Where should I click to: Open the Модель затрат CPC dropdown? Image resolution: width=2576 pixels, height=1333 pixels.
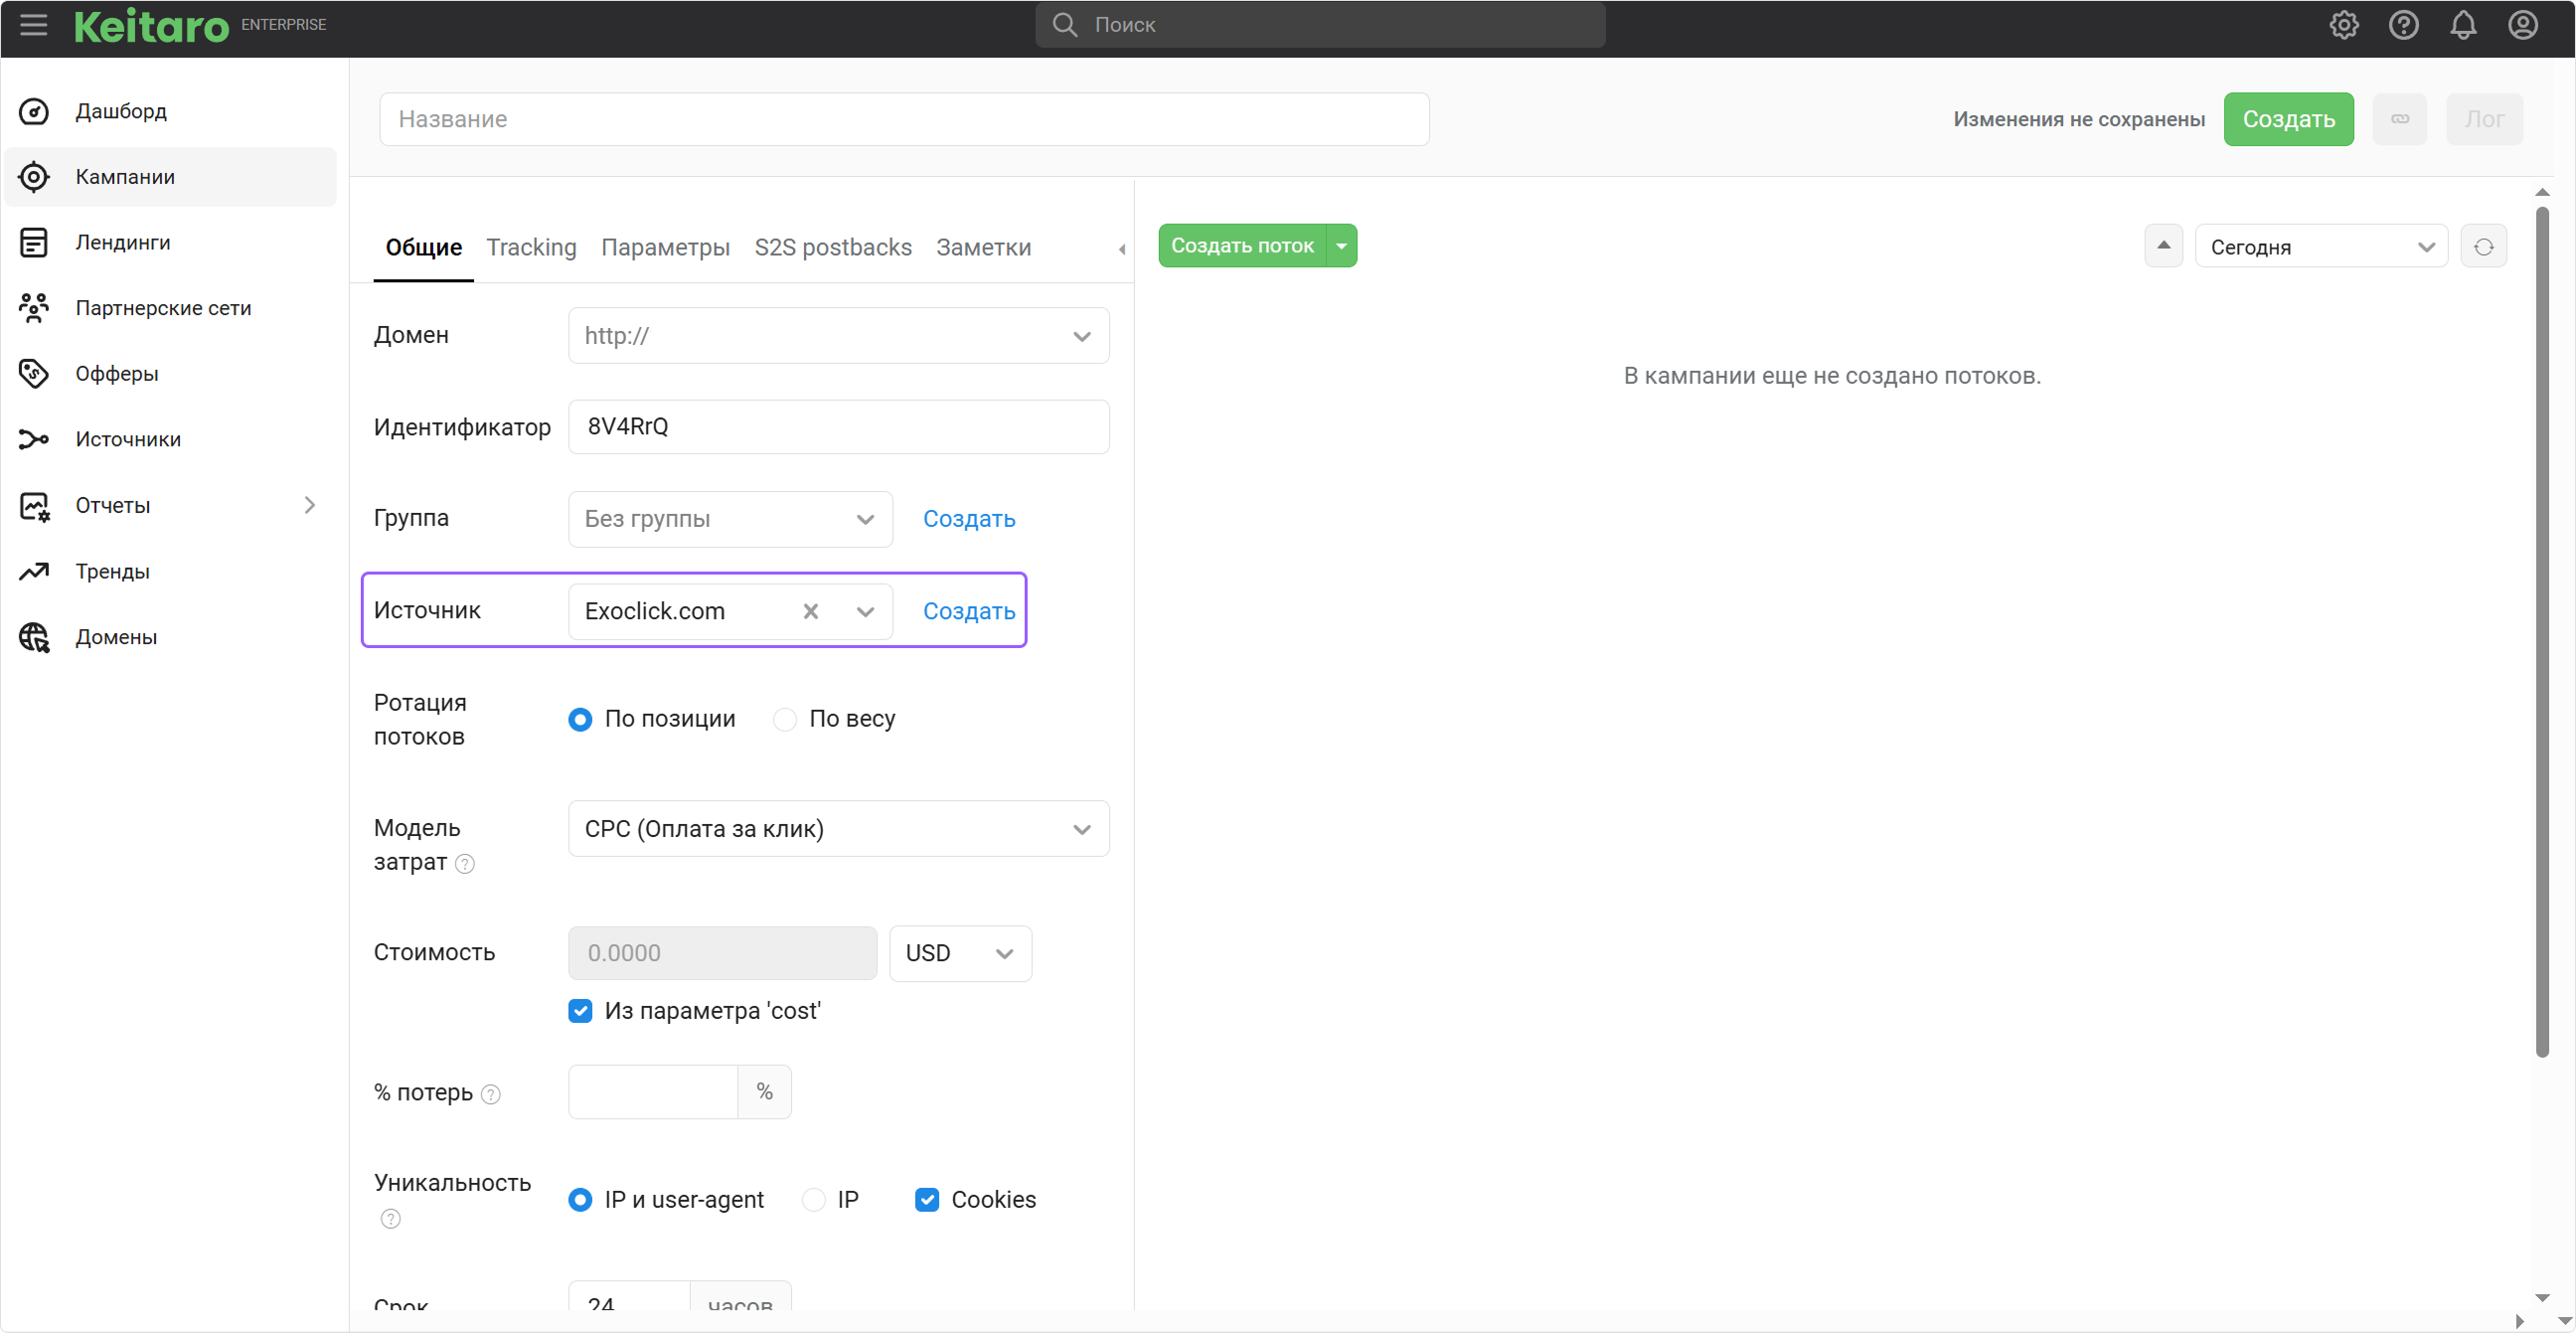[838, 829]
